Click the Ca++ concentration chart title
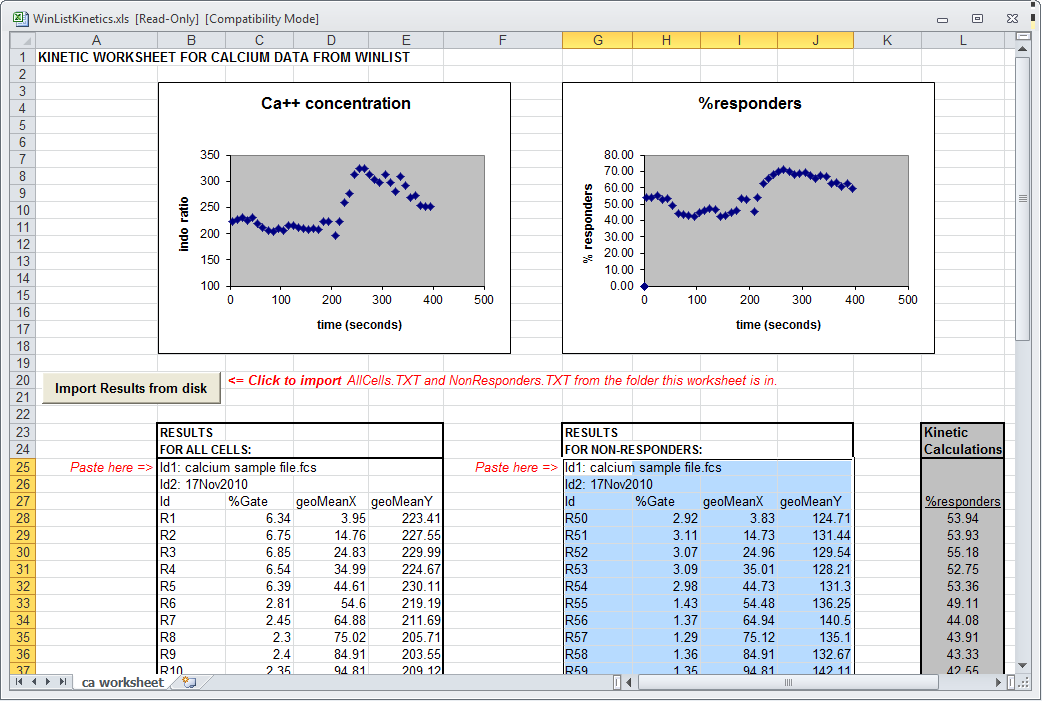The height and width of the screenshot is (701, 1042). click(x=335, y=103)
